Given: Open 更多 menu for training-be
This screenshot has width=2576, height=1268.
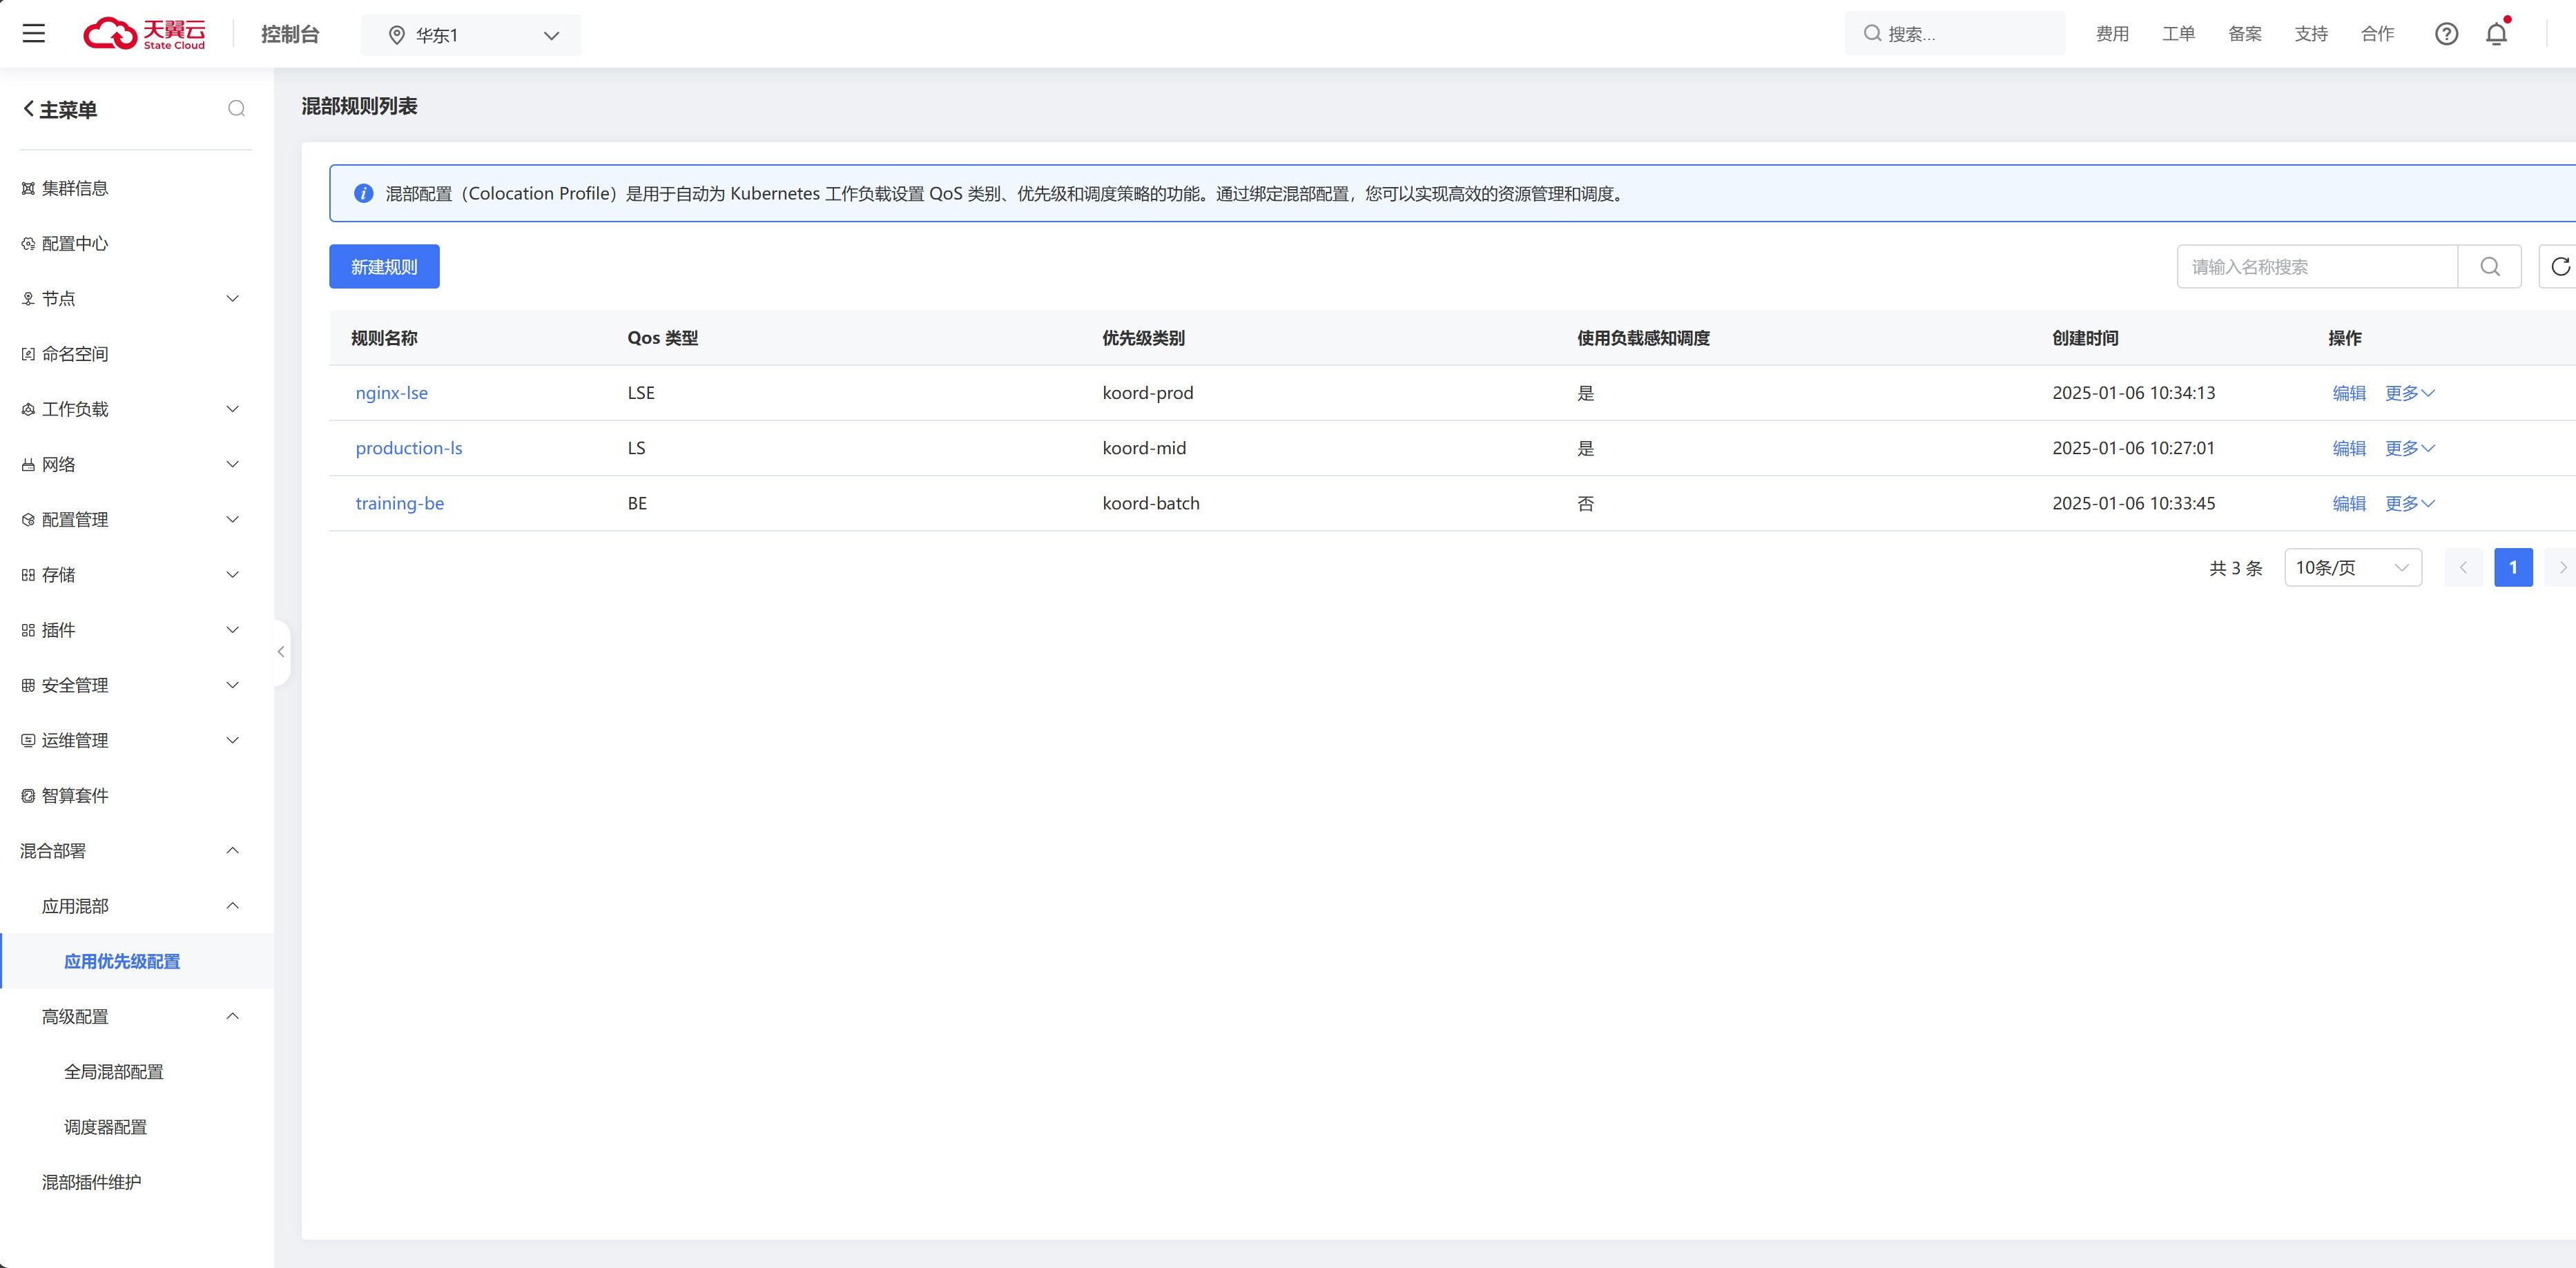Looking at the screenshot, I should point(2409,503).
